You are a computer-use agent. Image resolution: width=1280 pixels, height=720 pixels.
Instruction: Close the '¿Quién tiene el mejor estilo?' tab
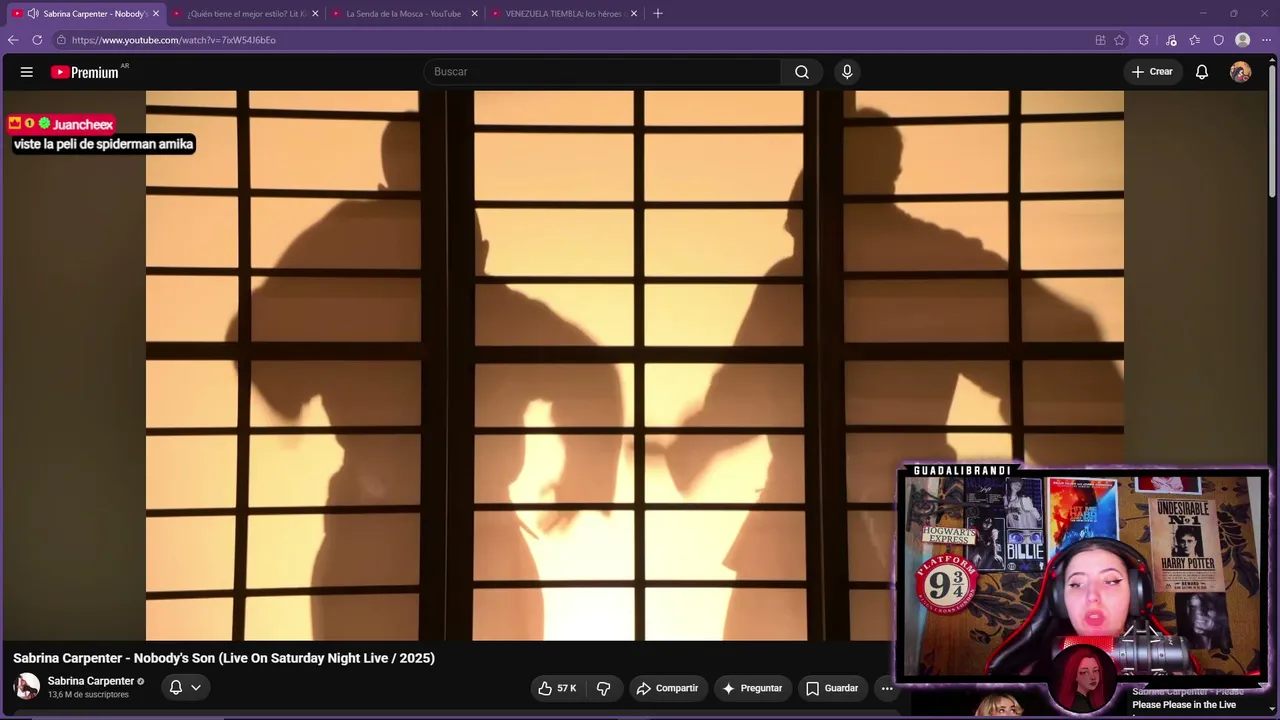[315, 14]
